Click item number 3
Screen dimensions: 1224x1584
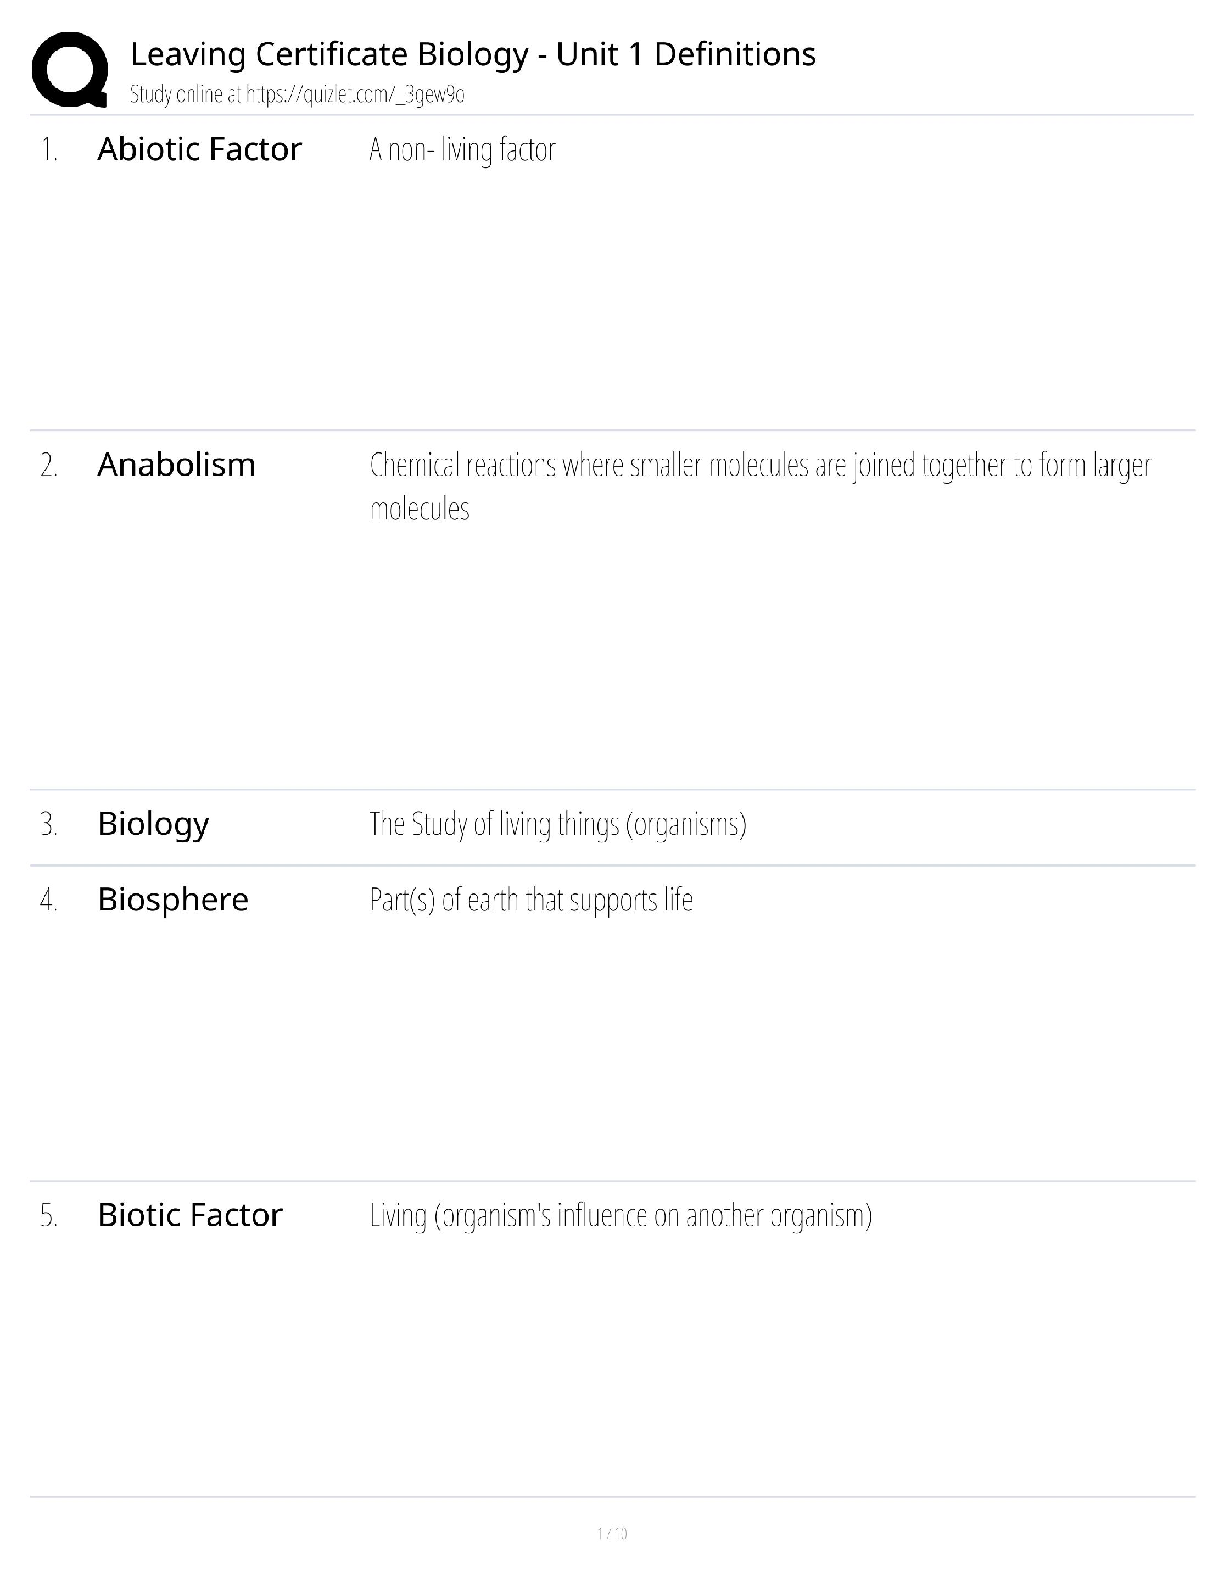point(49,825)
